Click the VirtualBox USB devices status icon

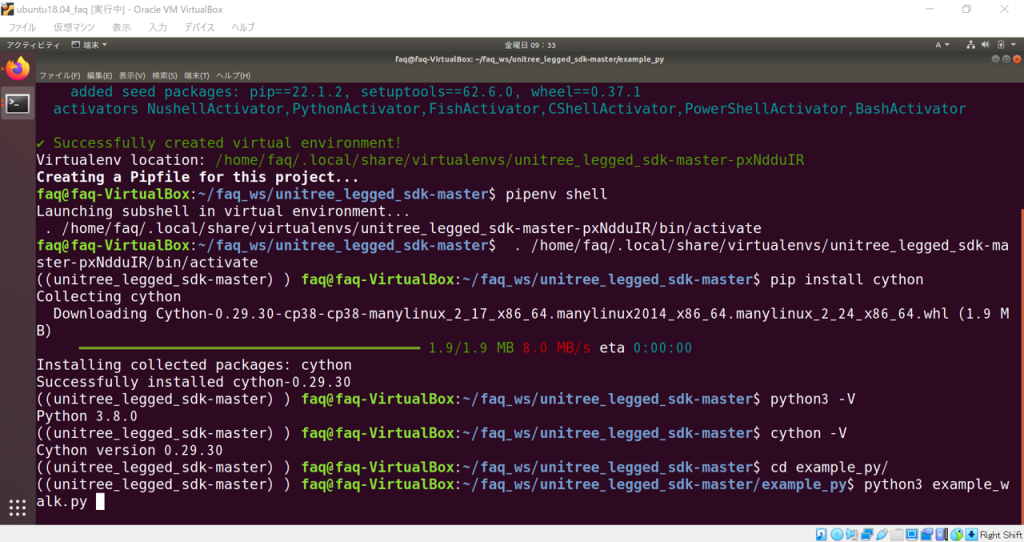pyautogui.click(x=882, y=534)
